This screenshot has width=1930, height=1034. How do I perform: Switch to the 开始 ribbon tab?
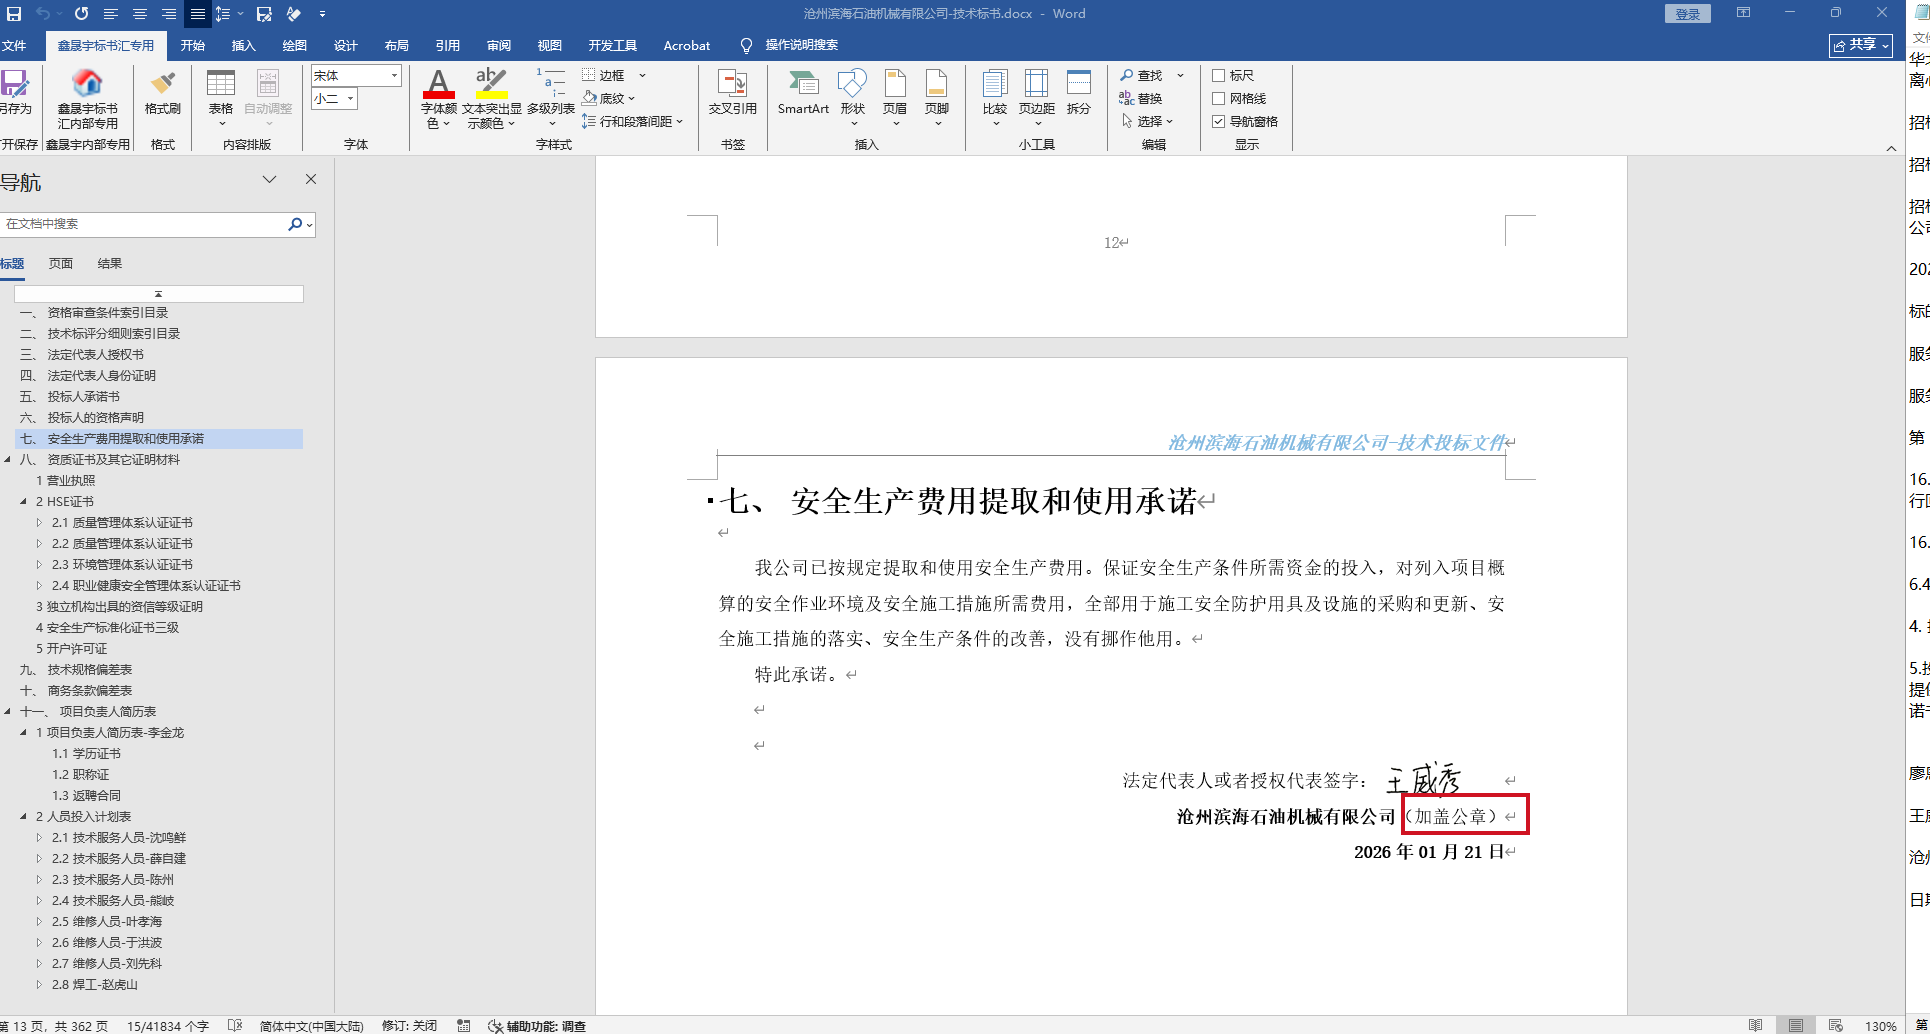tap(193, 46)
